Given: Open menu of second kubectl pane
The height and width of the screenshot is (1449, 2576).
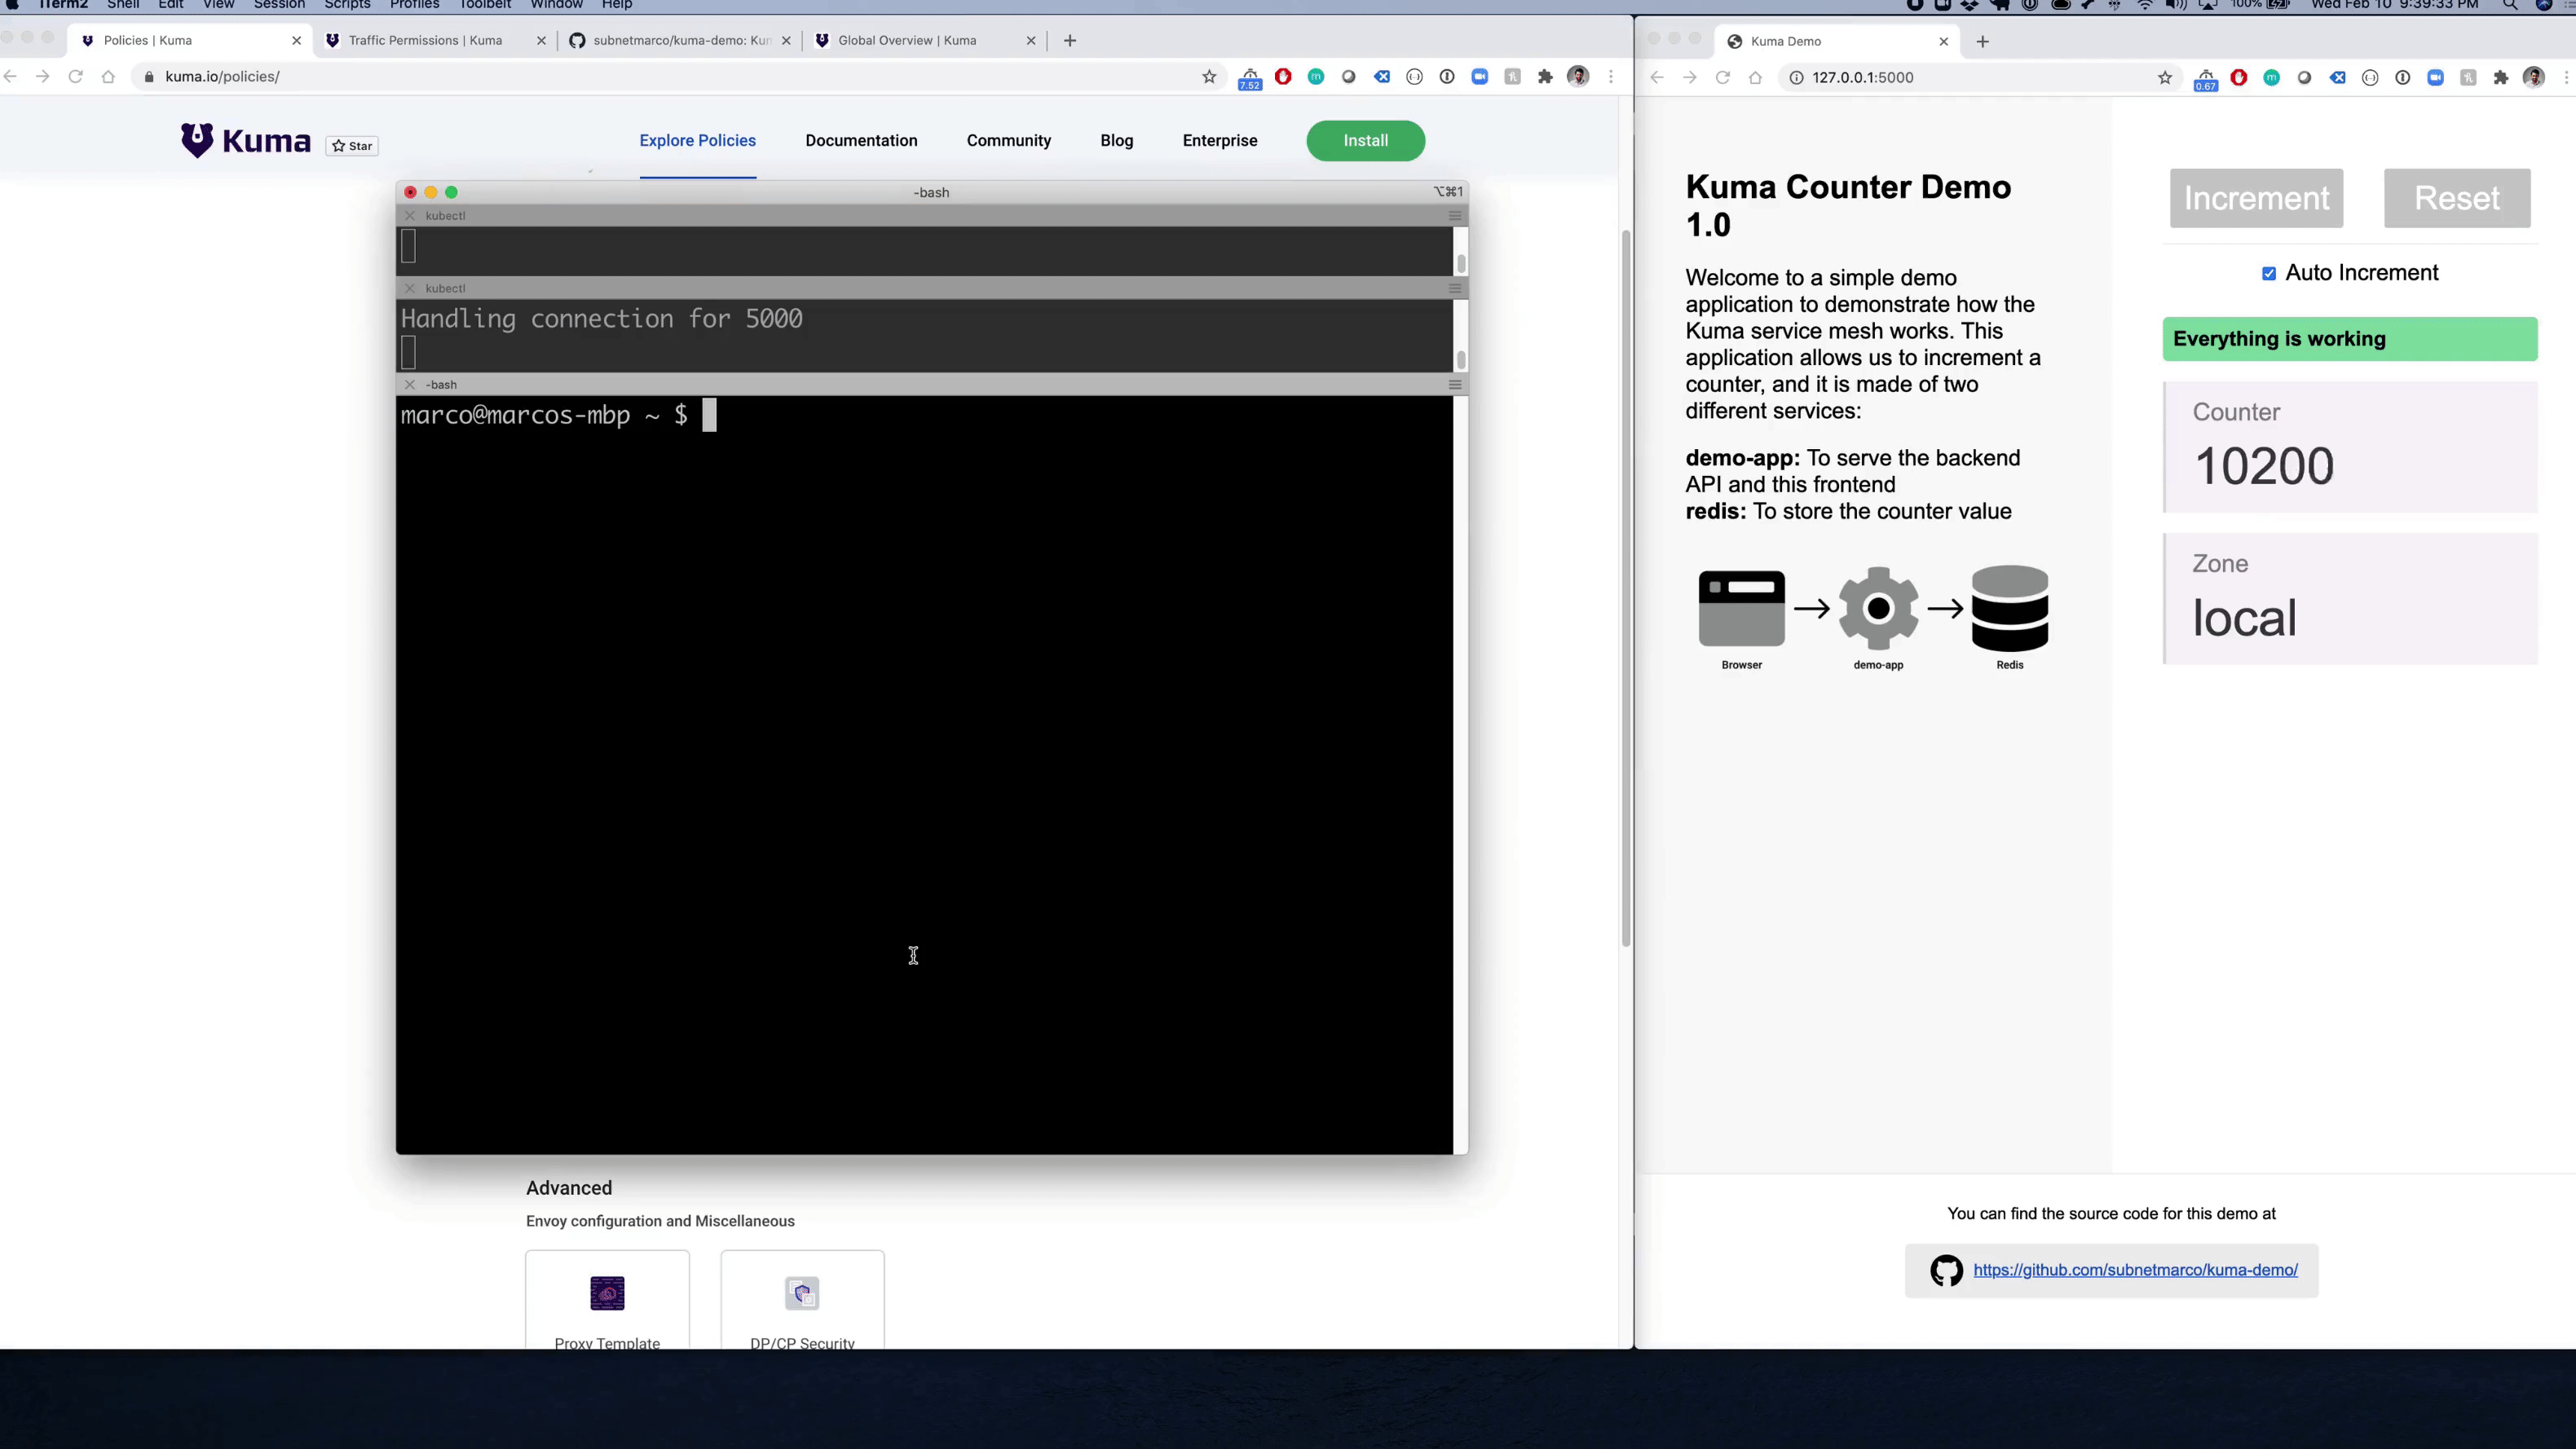Looking at the screenshot, I should (x=1455, y=289).
